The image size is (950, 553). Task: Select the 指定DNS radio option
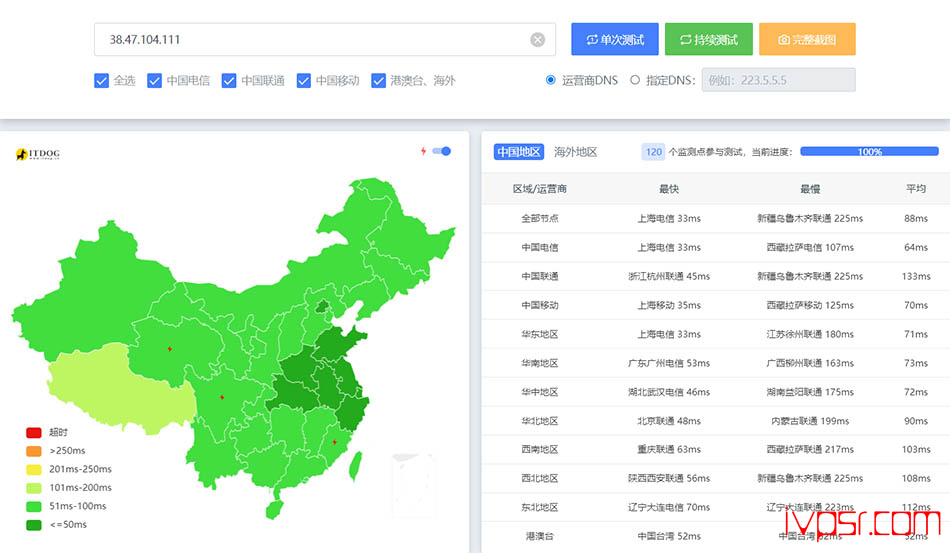(635, 80)
